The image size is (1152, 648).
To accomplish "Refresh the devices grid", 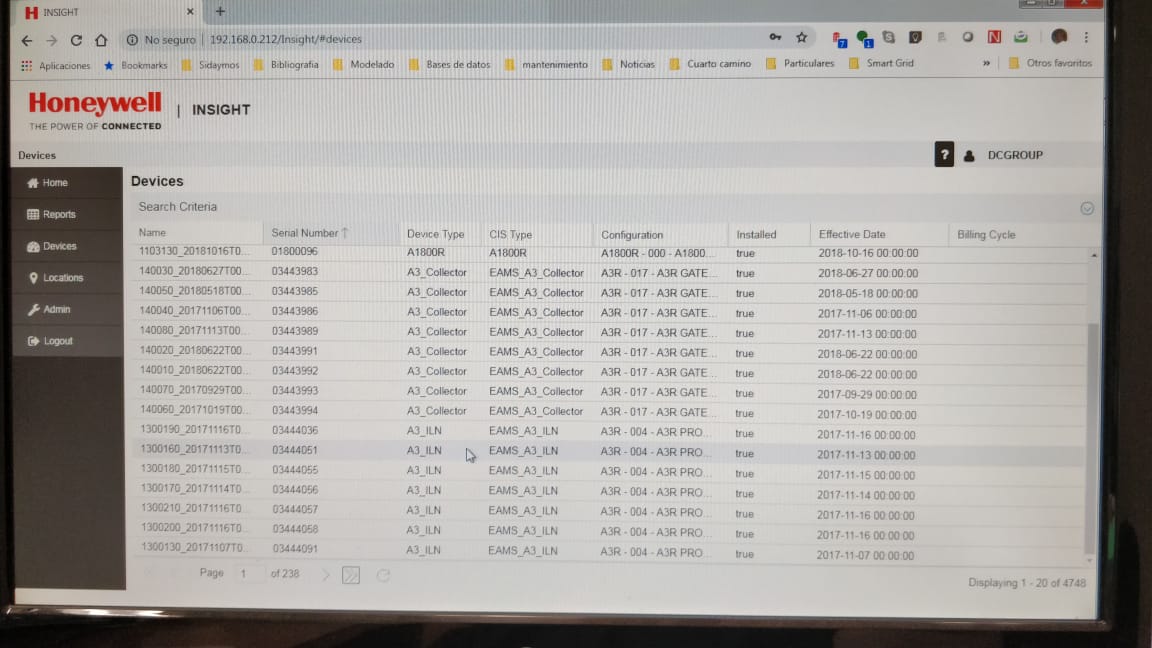I will point(383,575).
